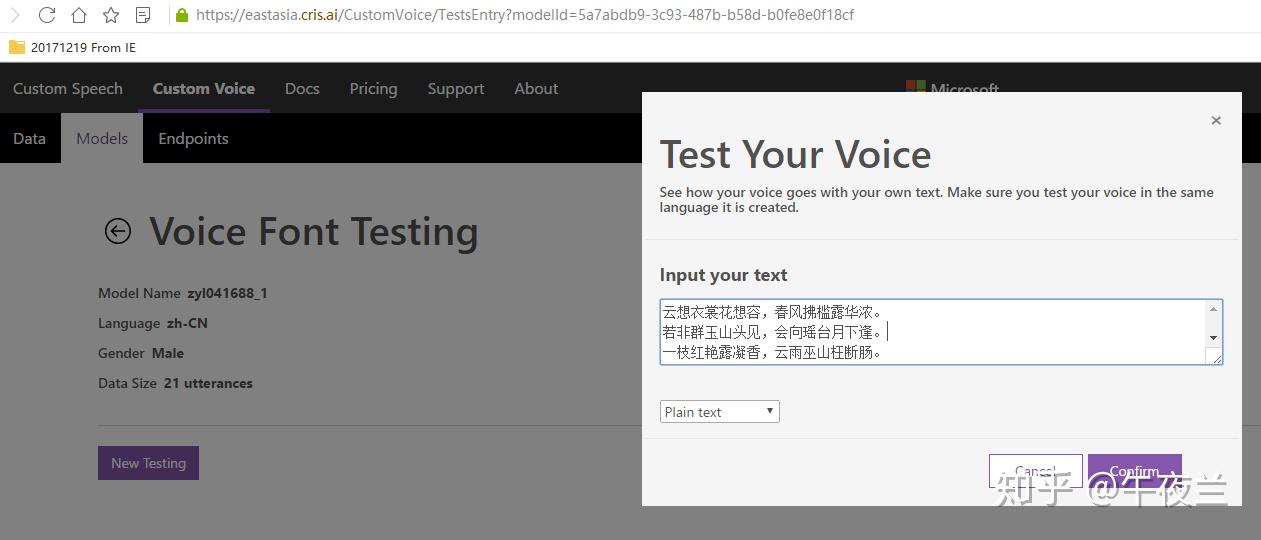
Task: Go to the Pricing page
Action: click(x=373, y=88)
